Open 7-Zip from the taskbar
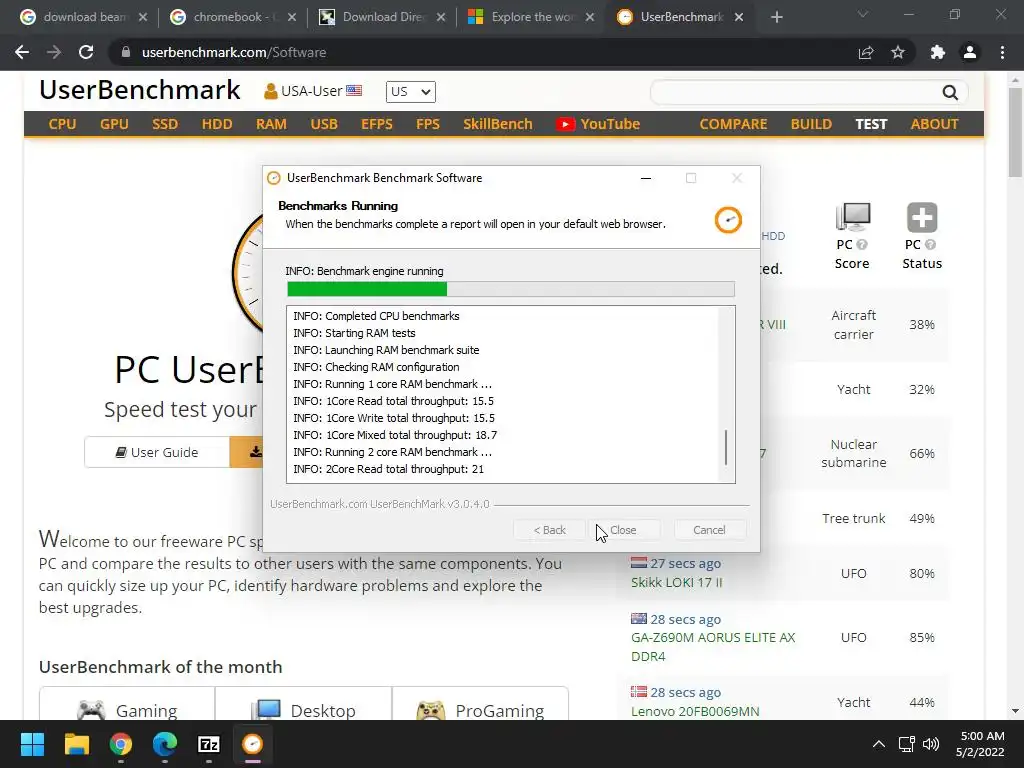Image resolution: width=1024 pixels, height=768 pixels. pyautogui.click(x=209, y=744)
